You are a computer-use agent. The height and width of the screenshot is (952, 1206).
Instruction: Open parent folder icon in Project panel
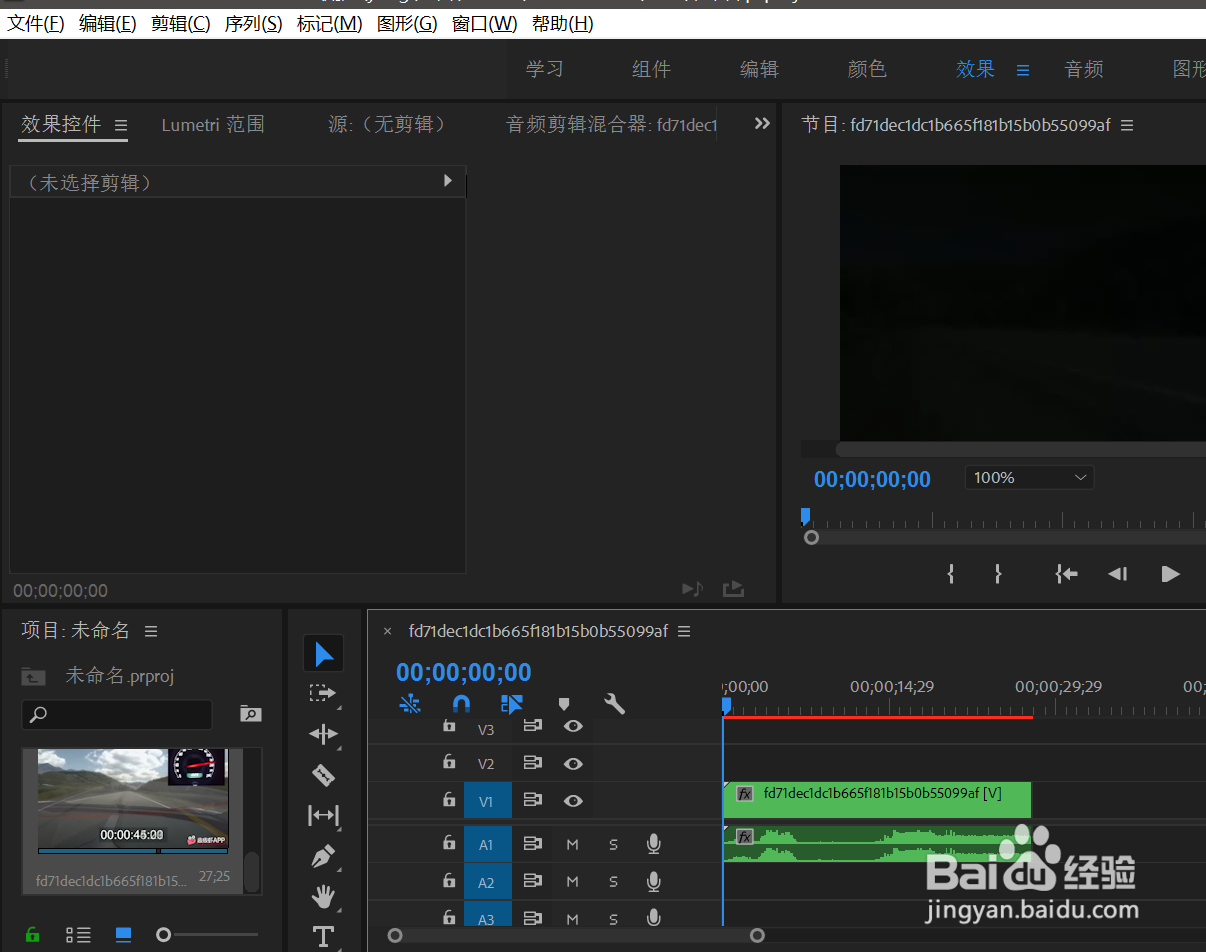pyautogui.click(x=33, y=677)
